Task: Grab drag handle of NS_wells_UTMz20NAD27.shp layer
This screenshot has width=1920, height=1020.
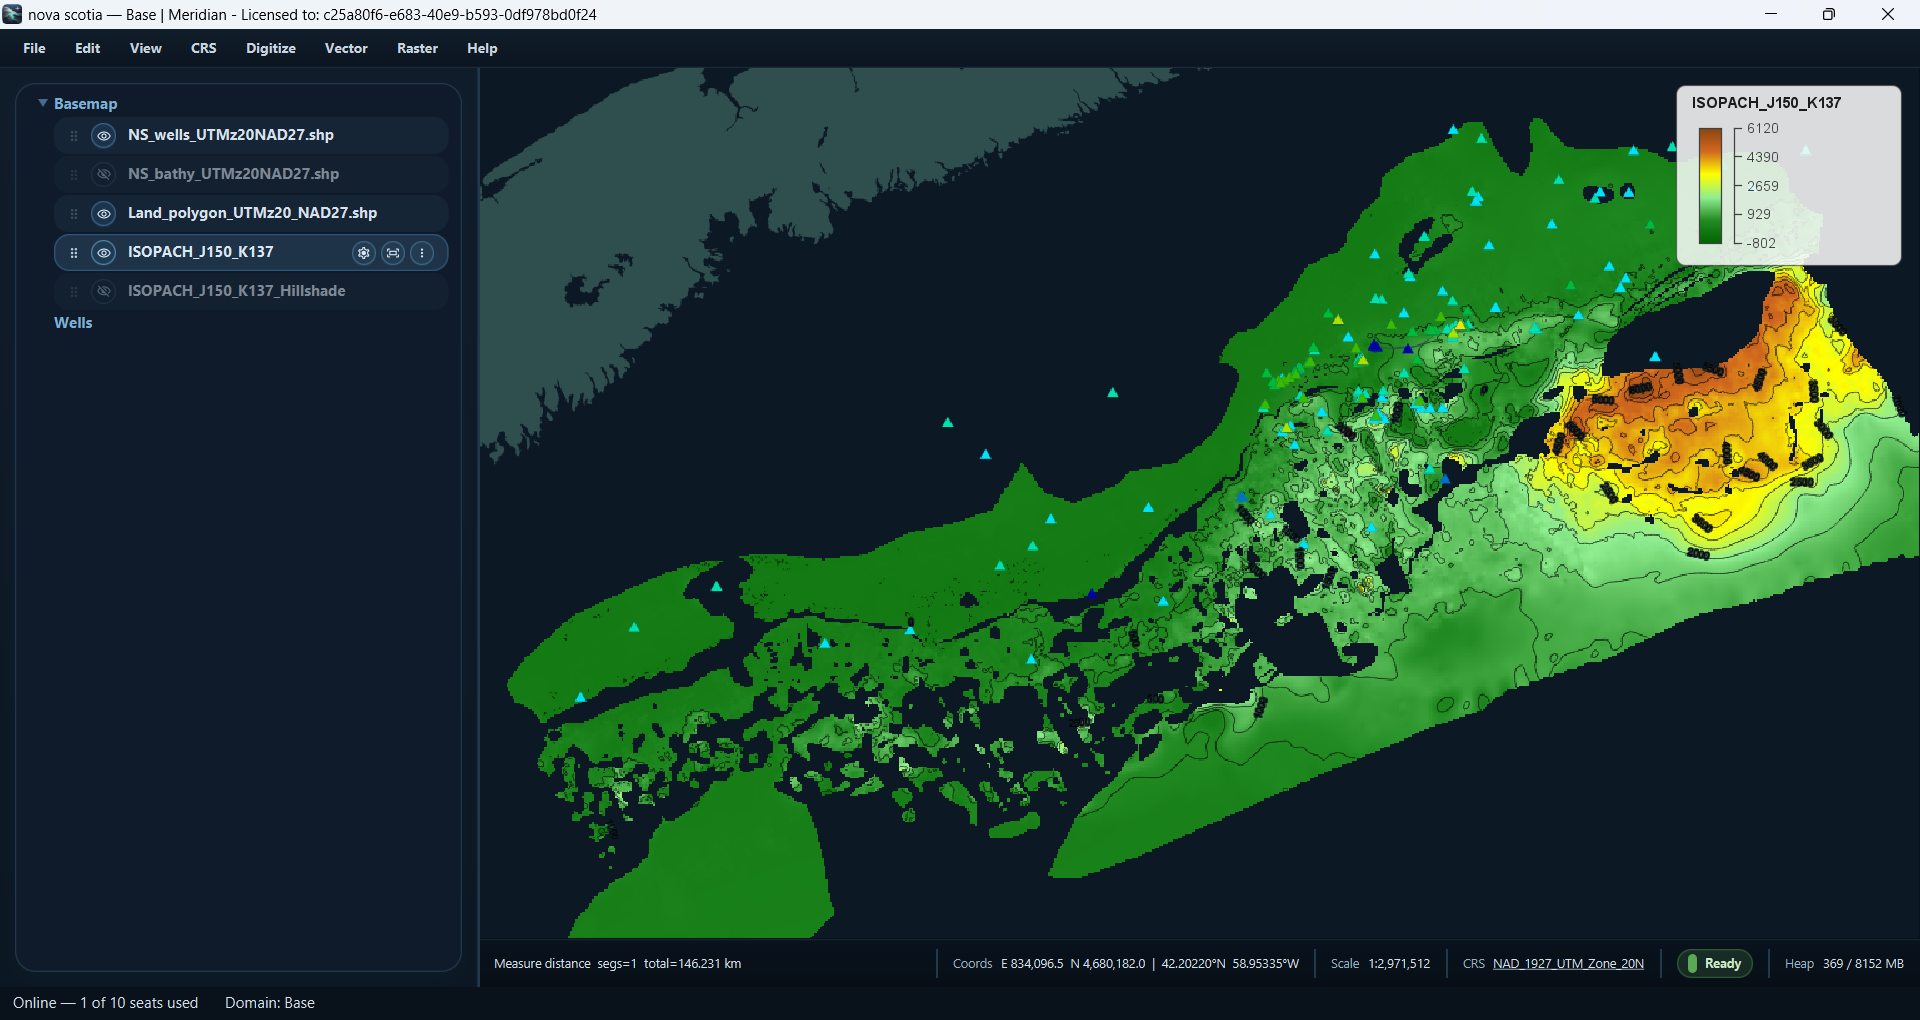Action: [x=74, y=136]
